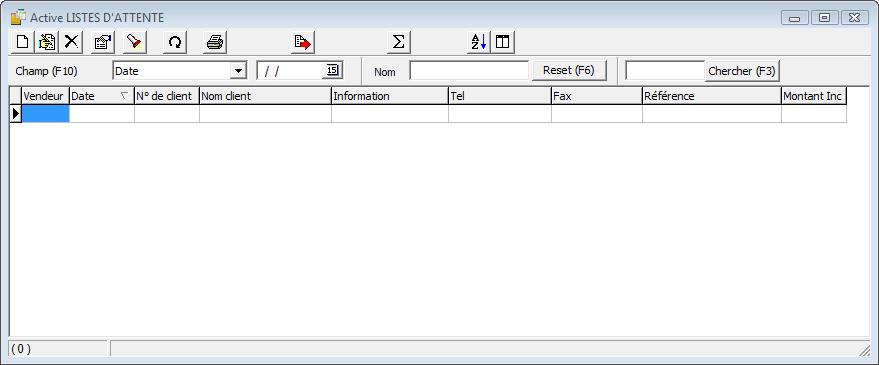Close the LISTES D'ATTENTE window
879x365 pixels.
[854, 18]
